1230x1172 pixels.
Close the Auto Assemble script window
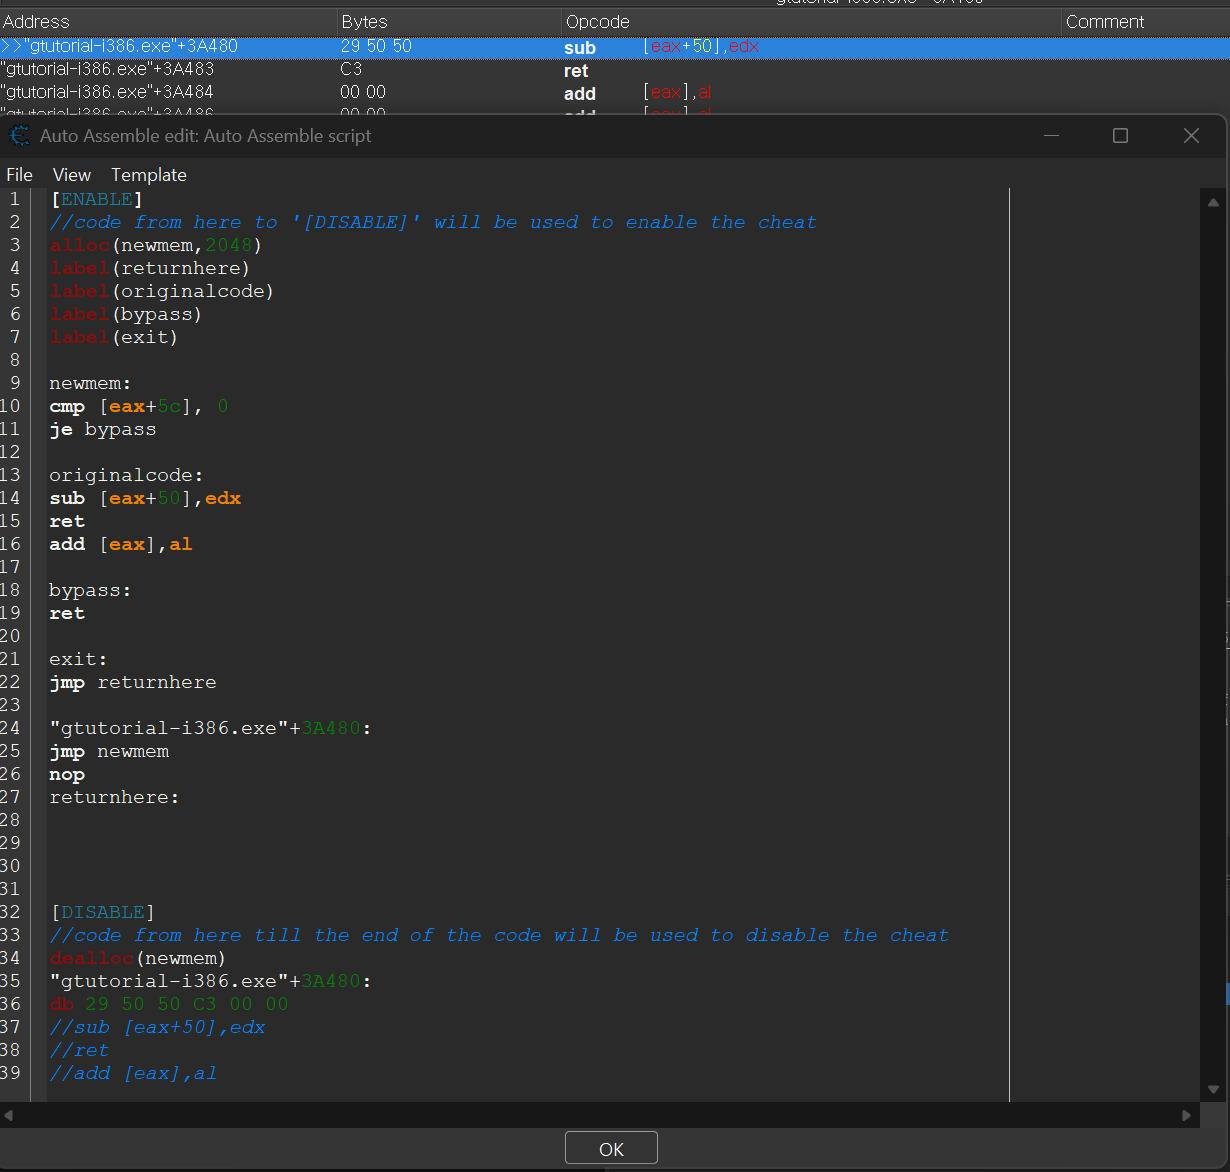click(x=1191, y=136)
